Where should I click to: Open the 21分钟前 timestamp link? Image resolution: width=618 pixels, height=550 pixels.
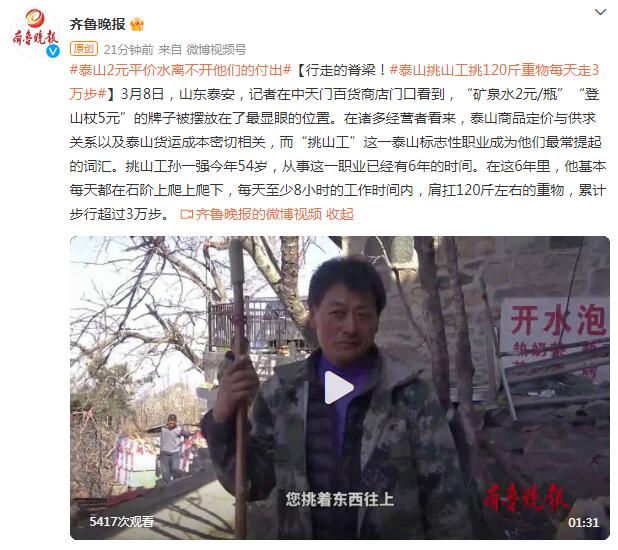click(x=128, y=50)
